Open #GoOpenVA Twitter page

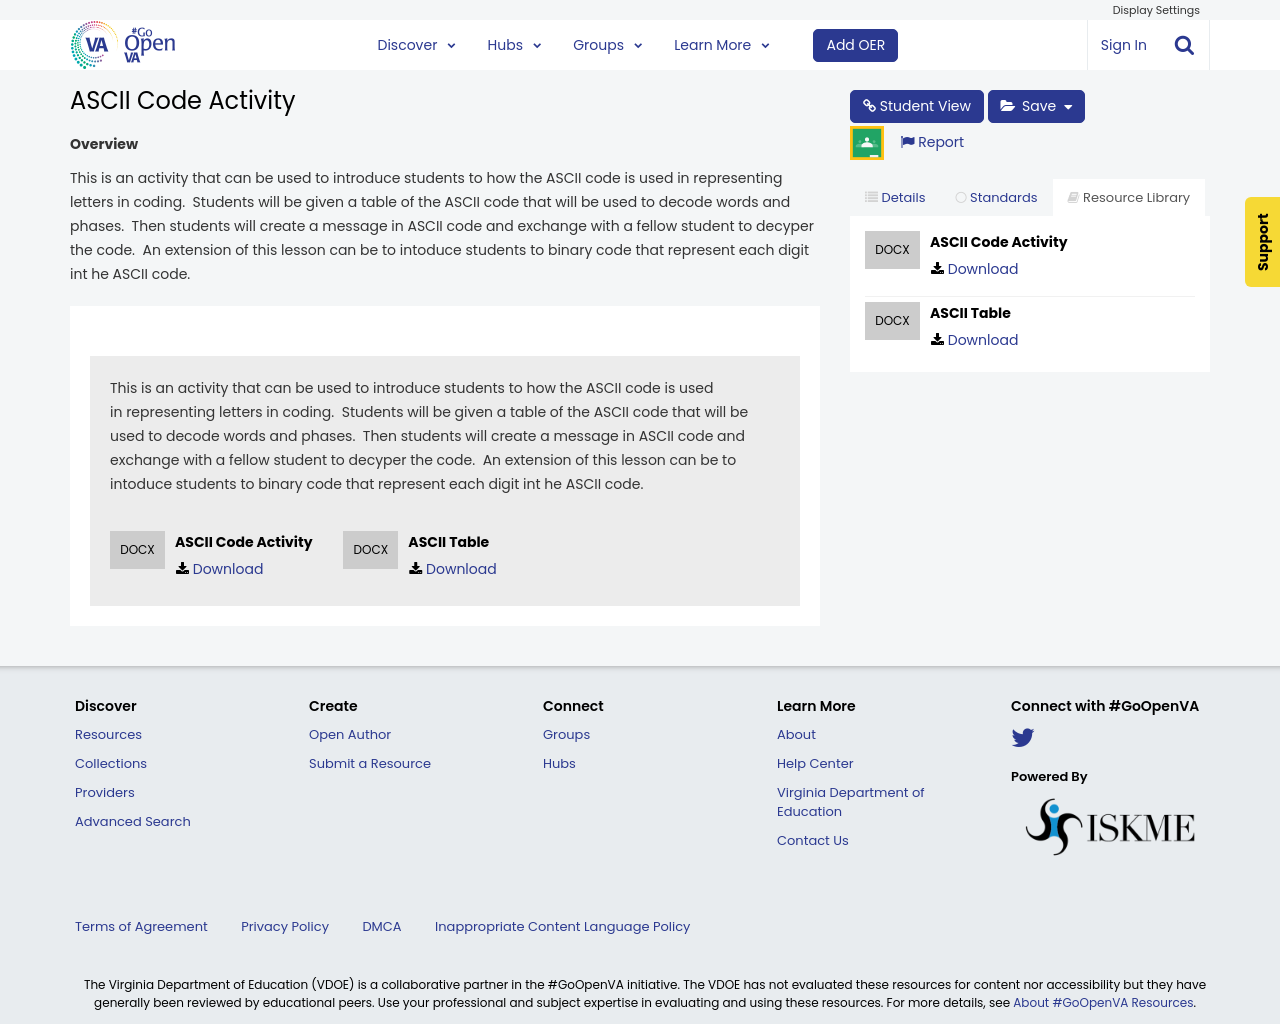tap(1022, 737)
